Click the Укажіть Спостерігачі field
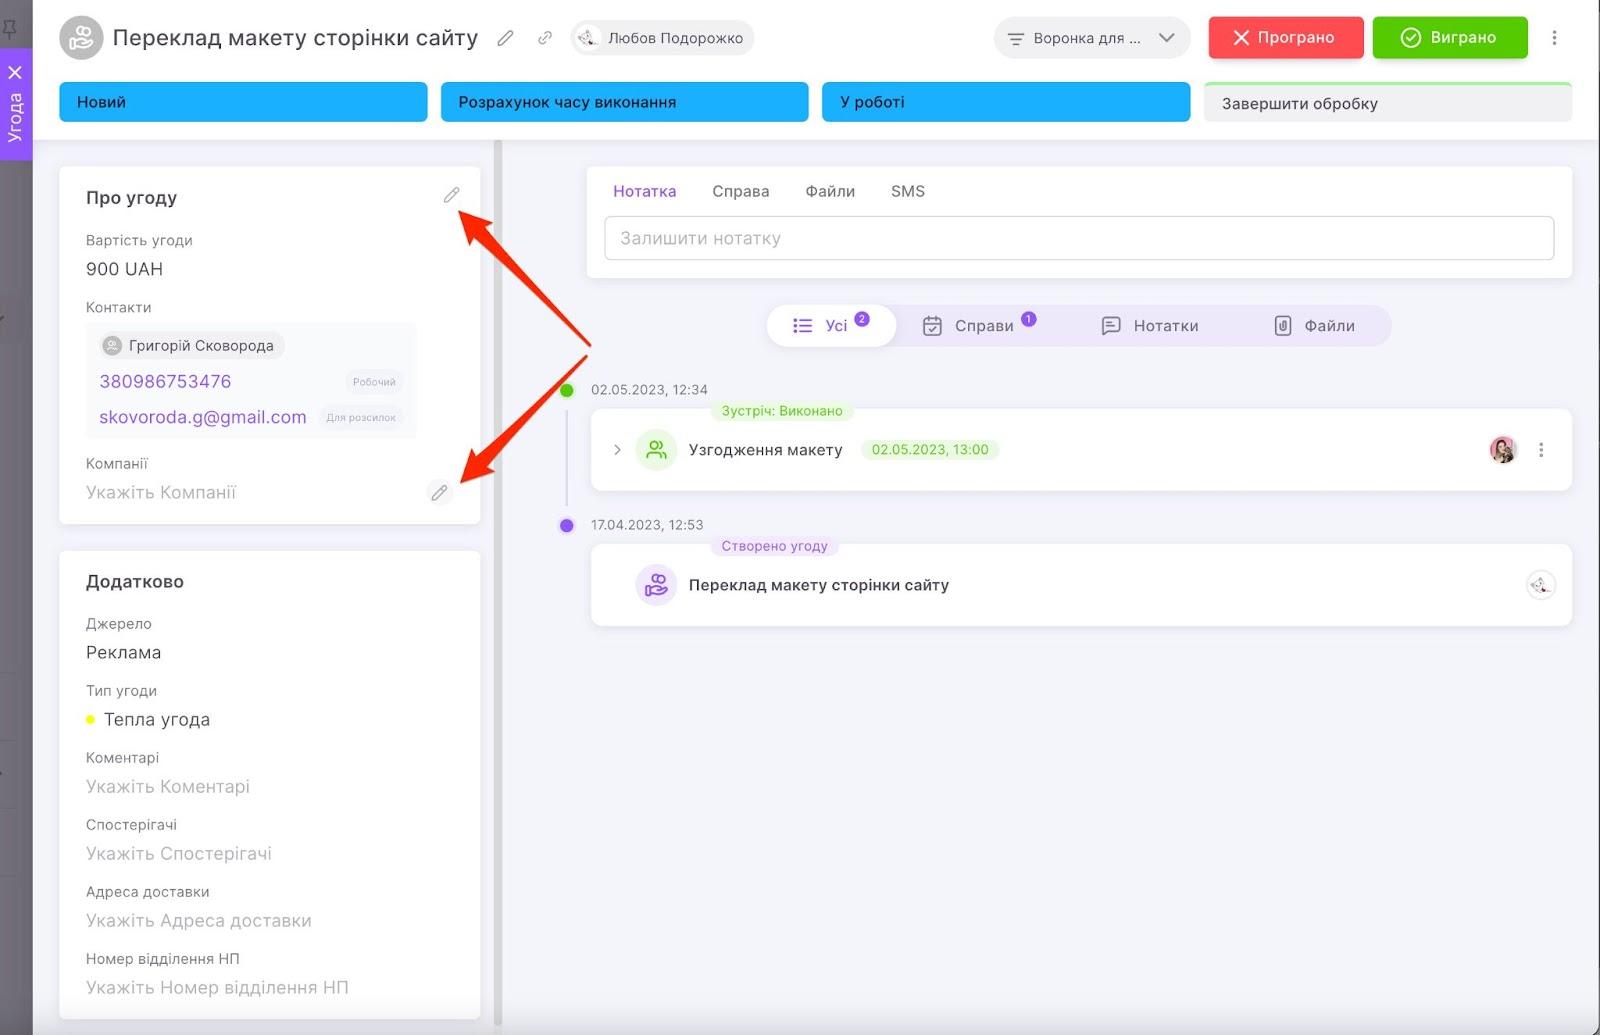This screenshot has height=1035, width=1600. tap(179, 853)
